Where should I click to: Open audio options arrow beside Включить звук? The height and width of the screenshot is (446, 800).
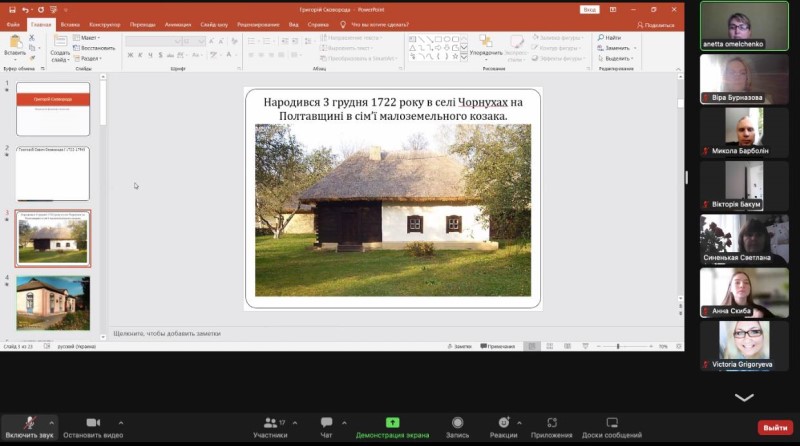[52, 423]
